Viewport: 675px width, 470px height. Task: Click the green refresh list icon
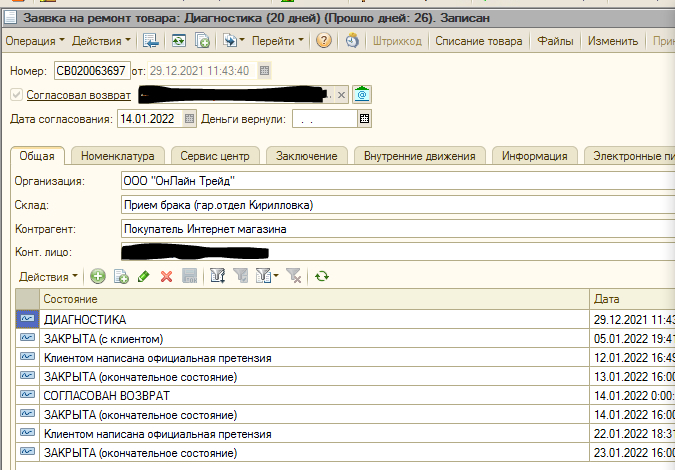point(321,276)
